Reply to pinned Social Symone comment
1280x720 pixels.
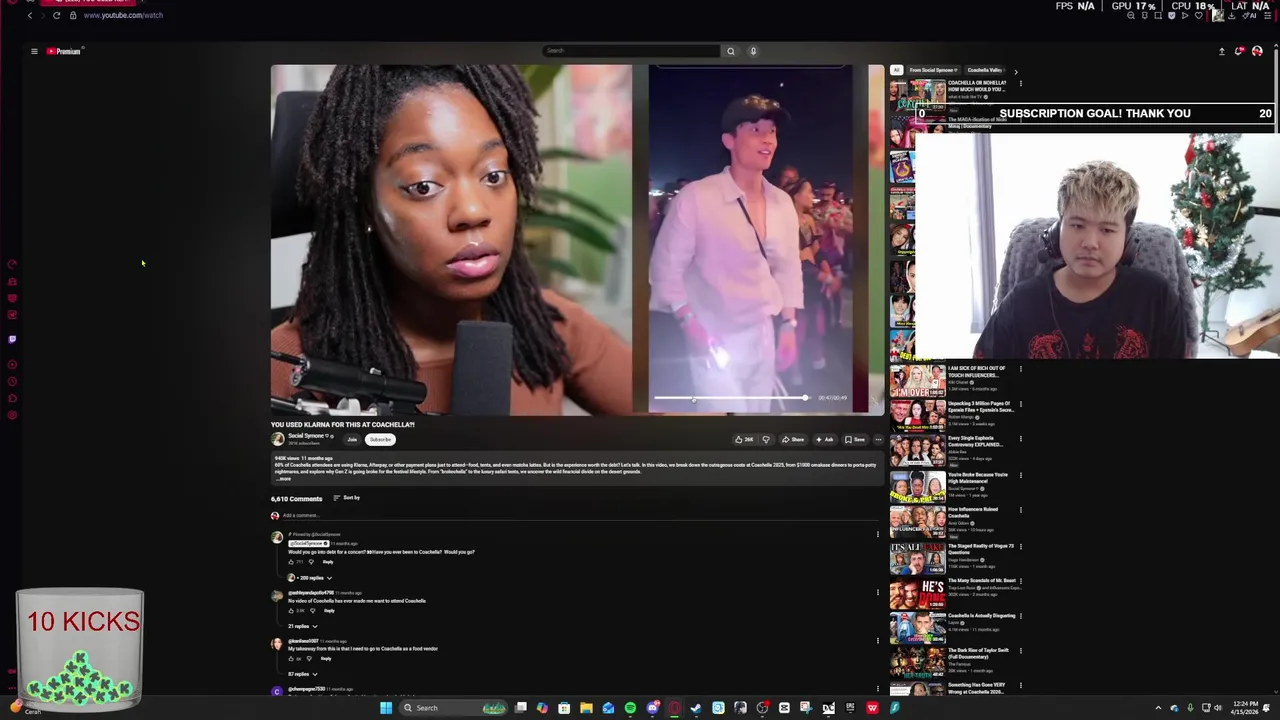coord(328,562)
